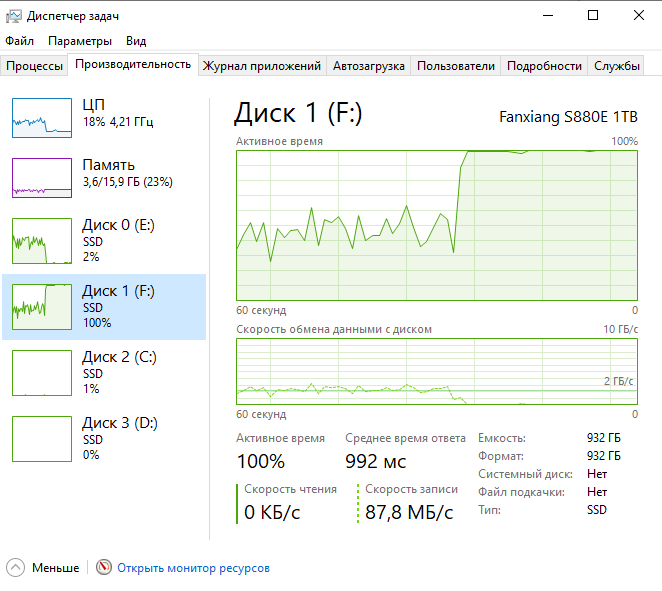Select the Память mini graph thumbnail
The width and height of the screenshot is (662, 591).
(42, 178)
